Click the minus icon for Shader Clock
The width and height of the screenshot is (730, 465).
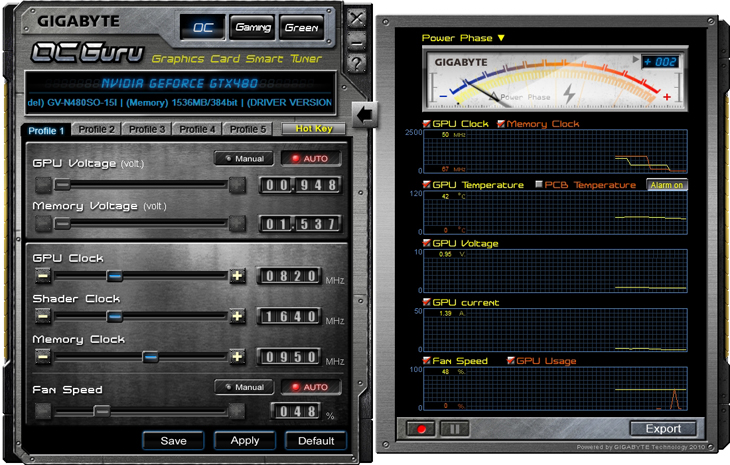coord(43,316)
